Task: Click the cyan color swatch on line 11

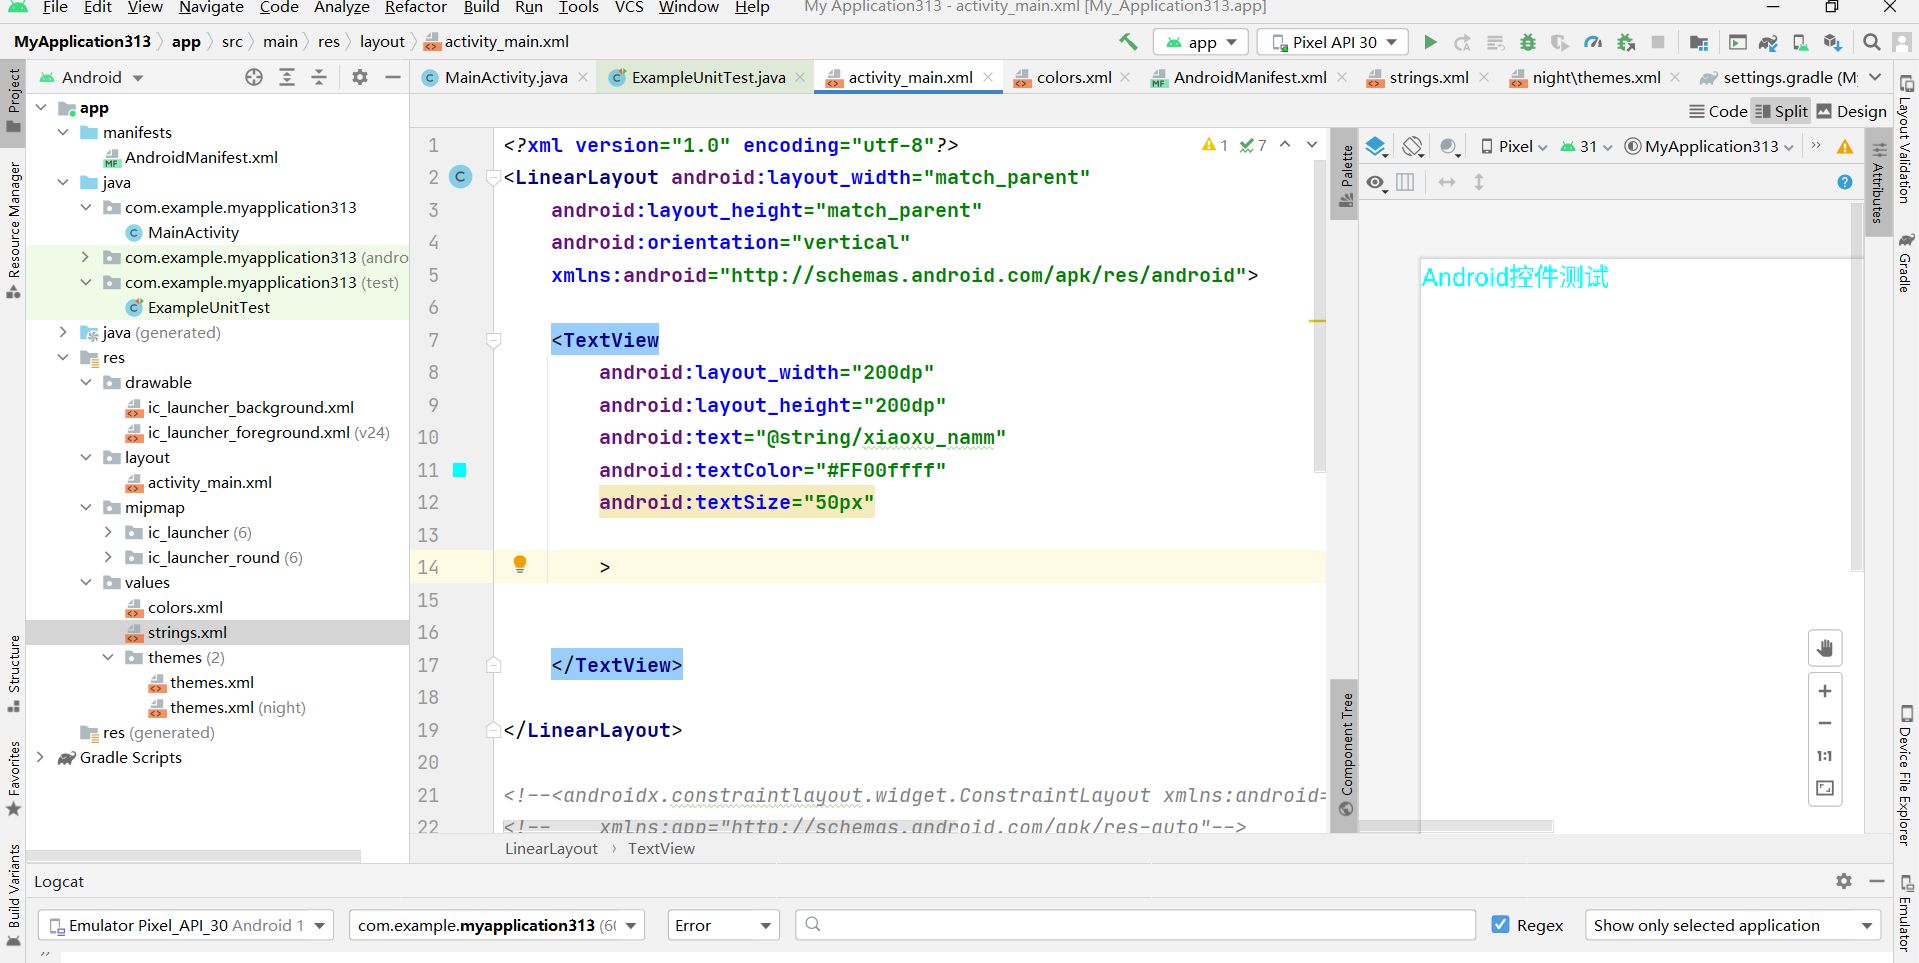Action: click(x=460, y=470)
